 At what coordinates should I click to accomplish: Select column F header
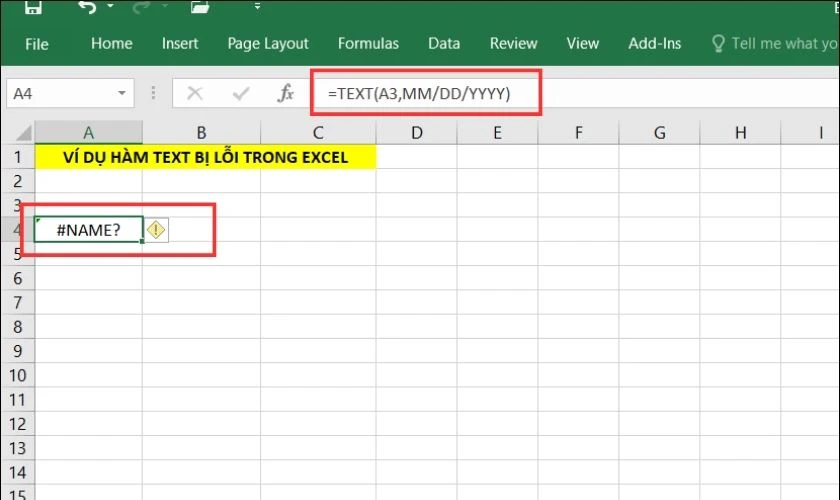tap(579, 132)
